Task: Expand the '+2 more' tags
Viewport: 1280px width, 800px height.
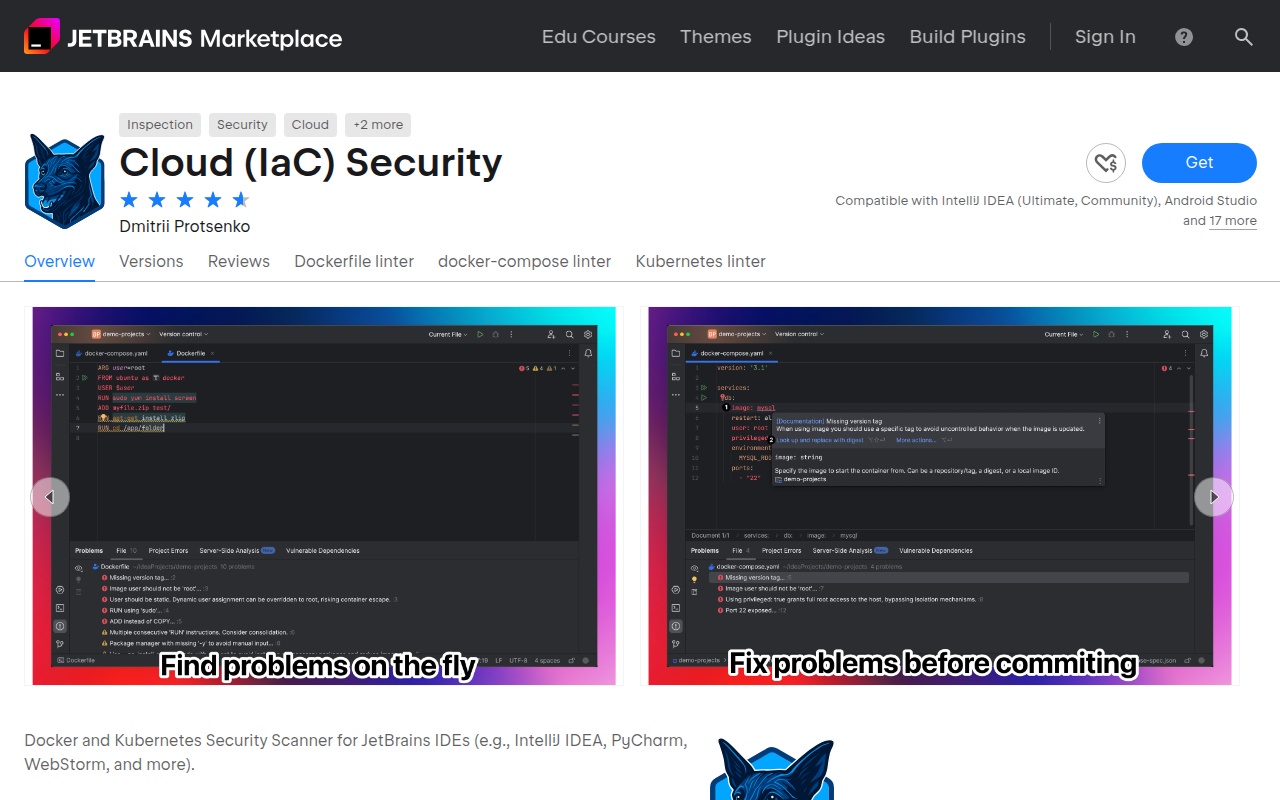Action: coord(378,125)
